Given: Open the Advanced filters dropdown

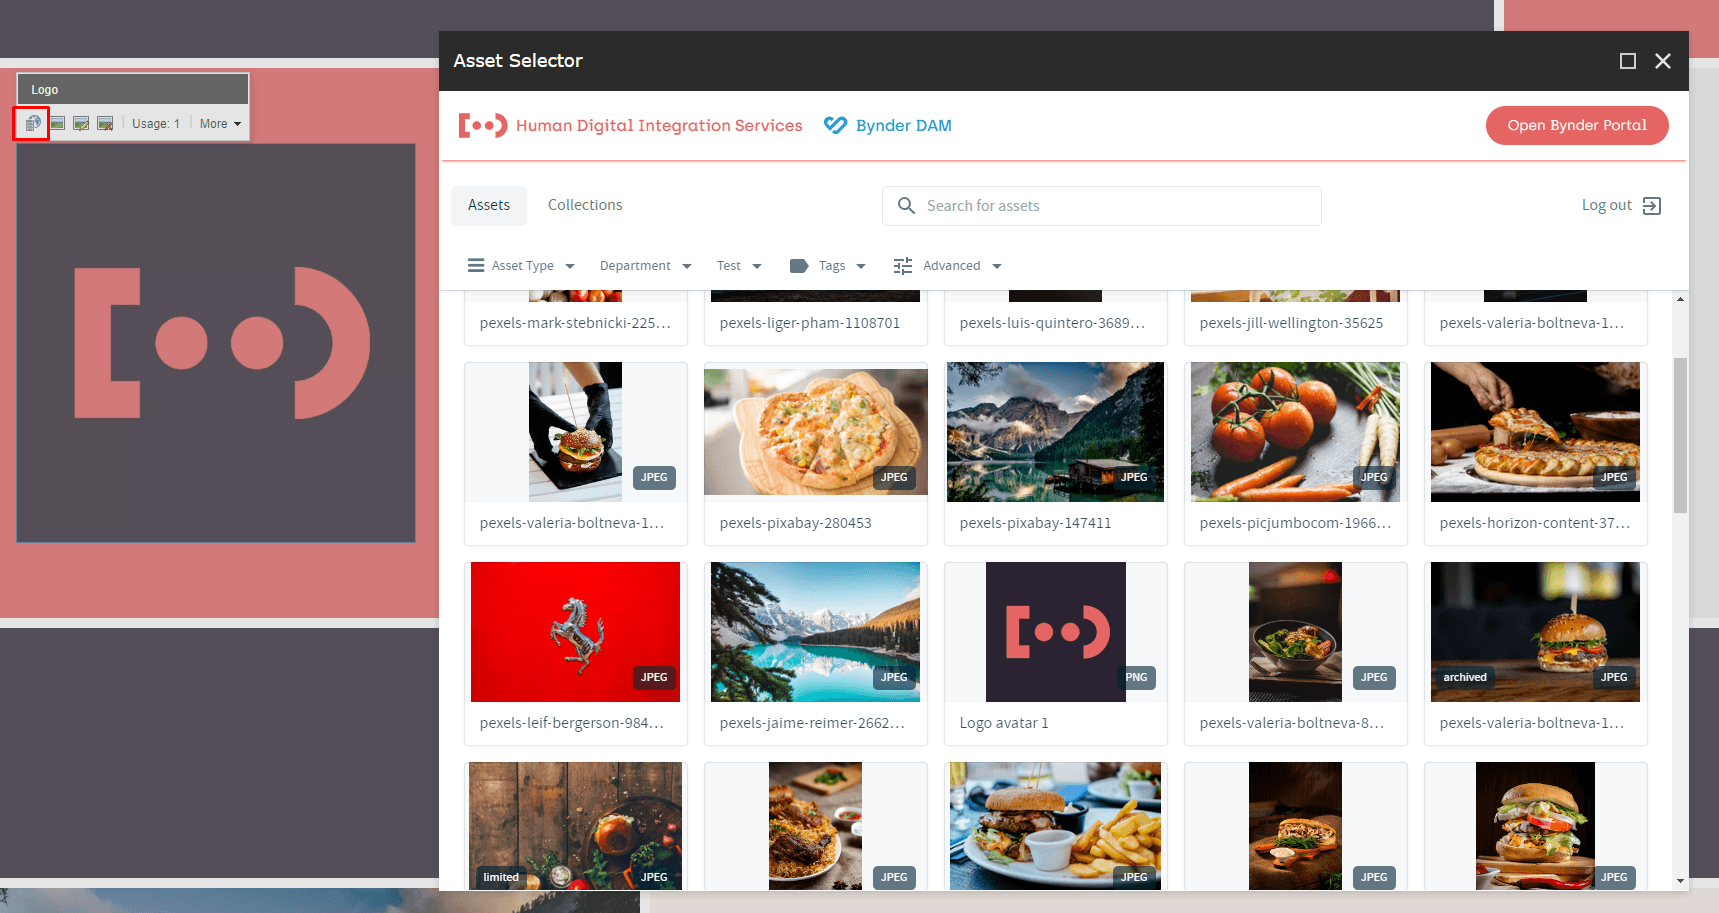Looking at the screenshot, I should [947, 266].
